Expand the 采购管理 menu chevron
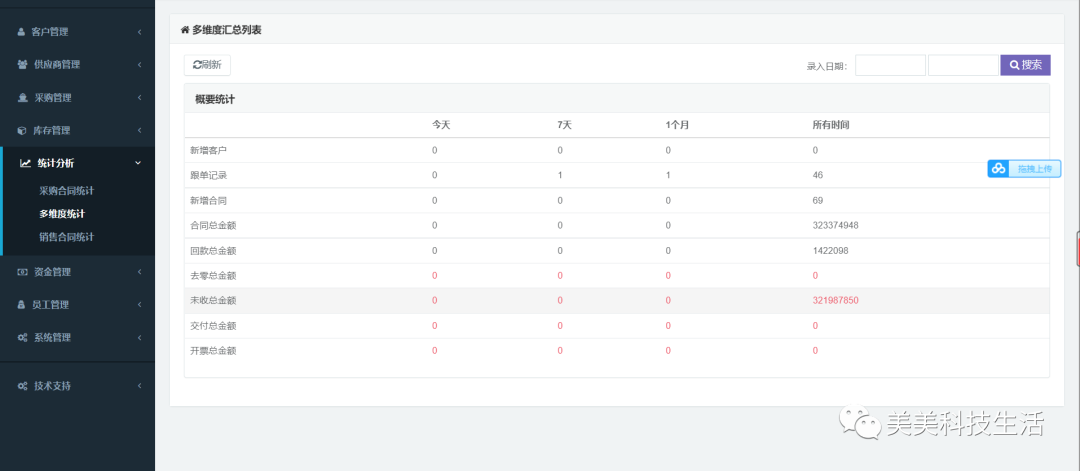 (x=139, y=98)
